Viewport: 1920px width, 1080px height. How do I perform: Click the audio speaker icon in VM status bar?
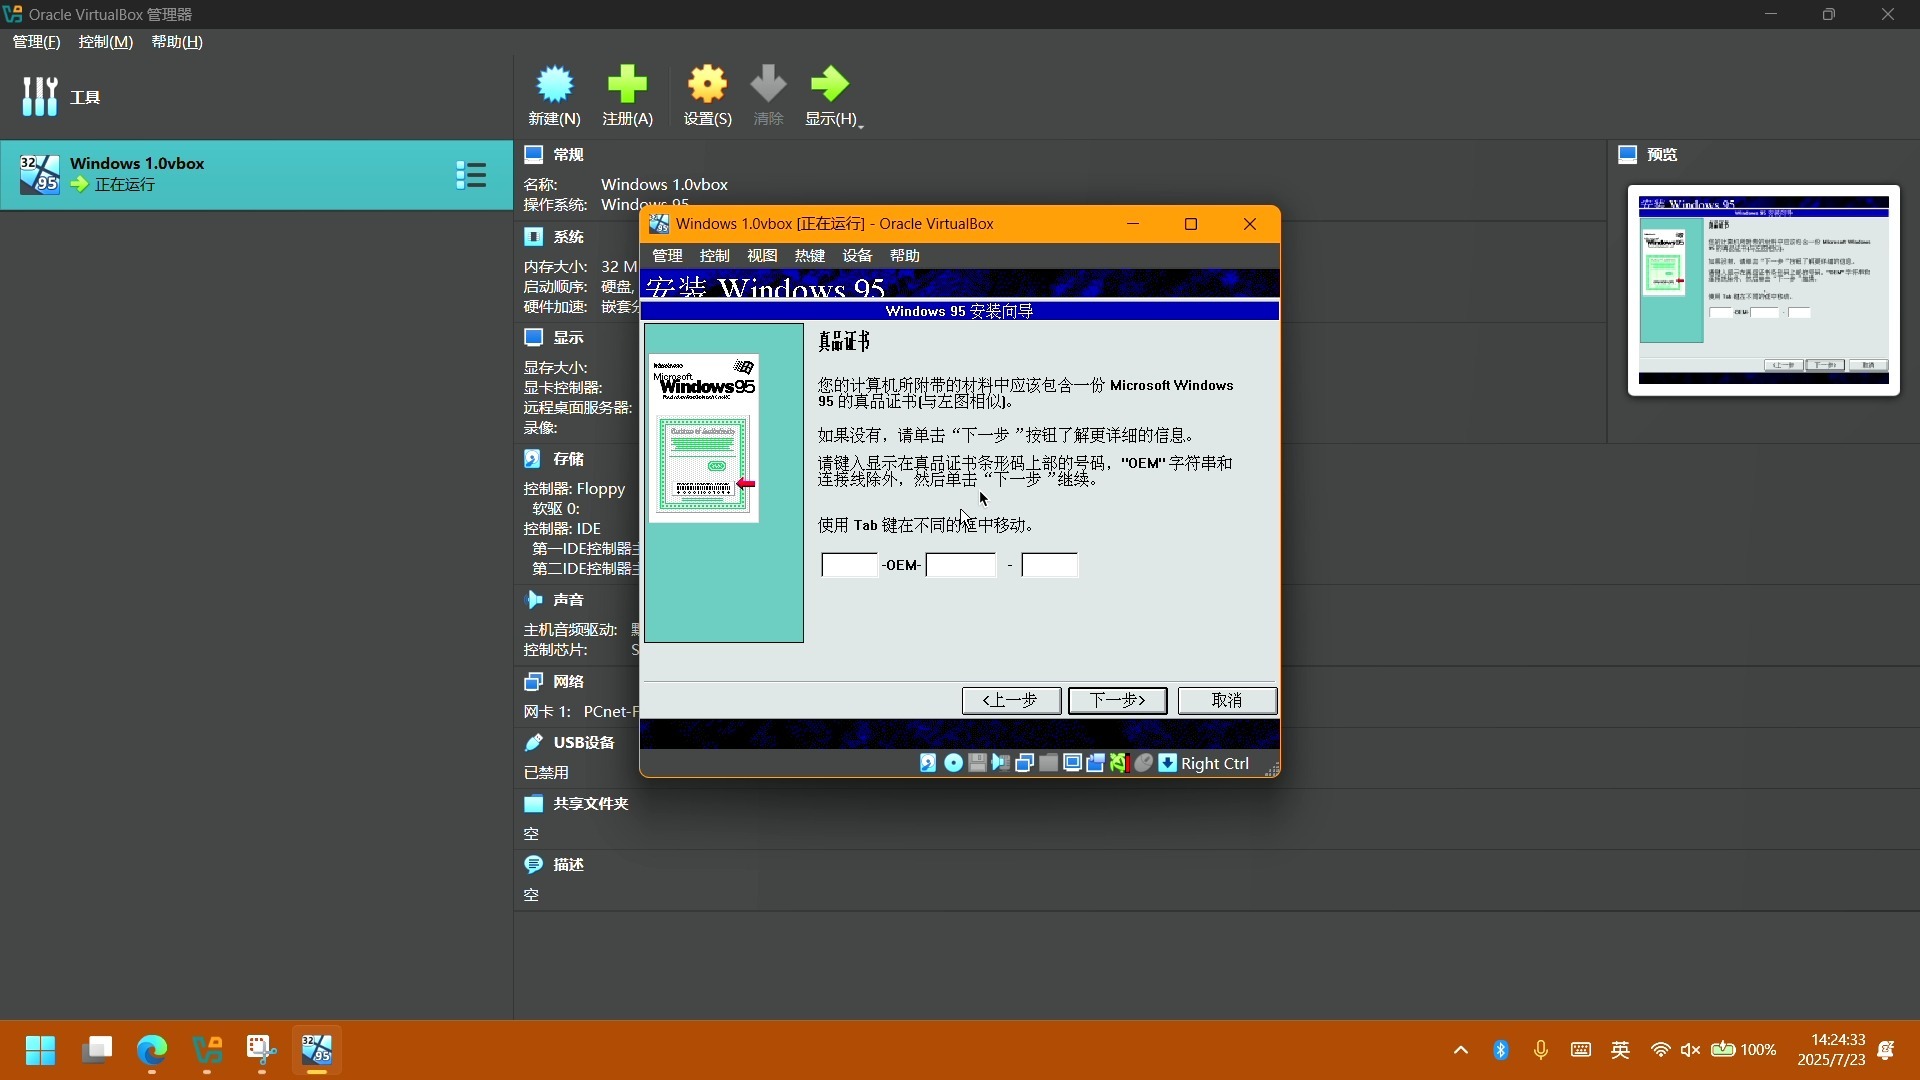(1000, 763)
